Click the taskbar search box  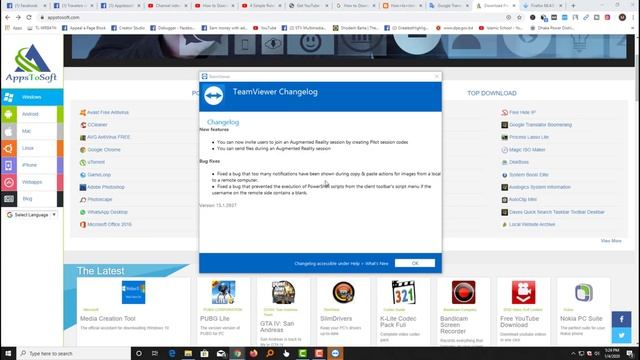coord(73,353)
